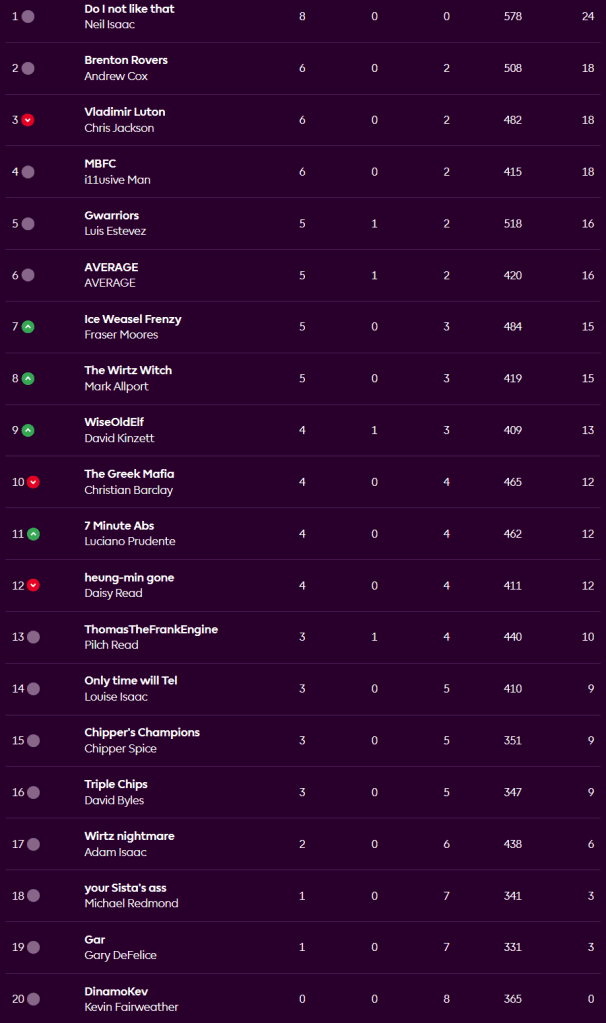Click grey no-change icon beside ThomasTheFrankEngine

coord(33,637)
